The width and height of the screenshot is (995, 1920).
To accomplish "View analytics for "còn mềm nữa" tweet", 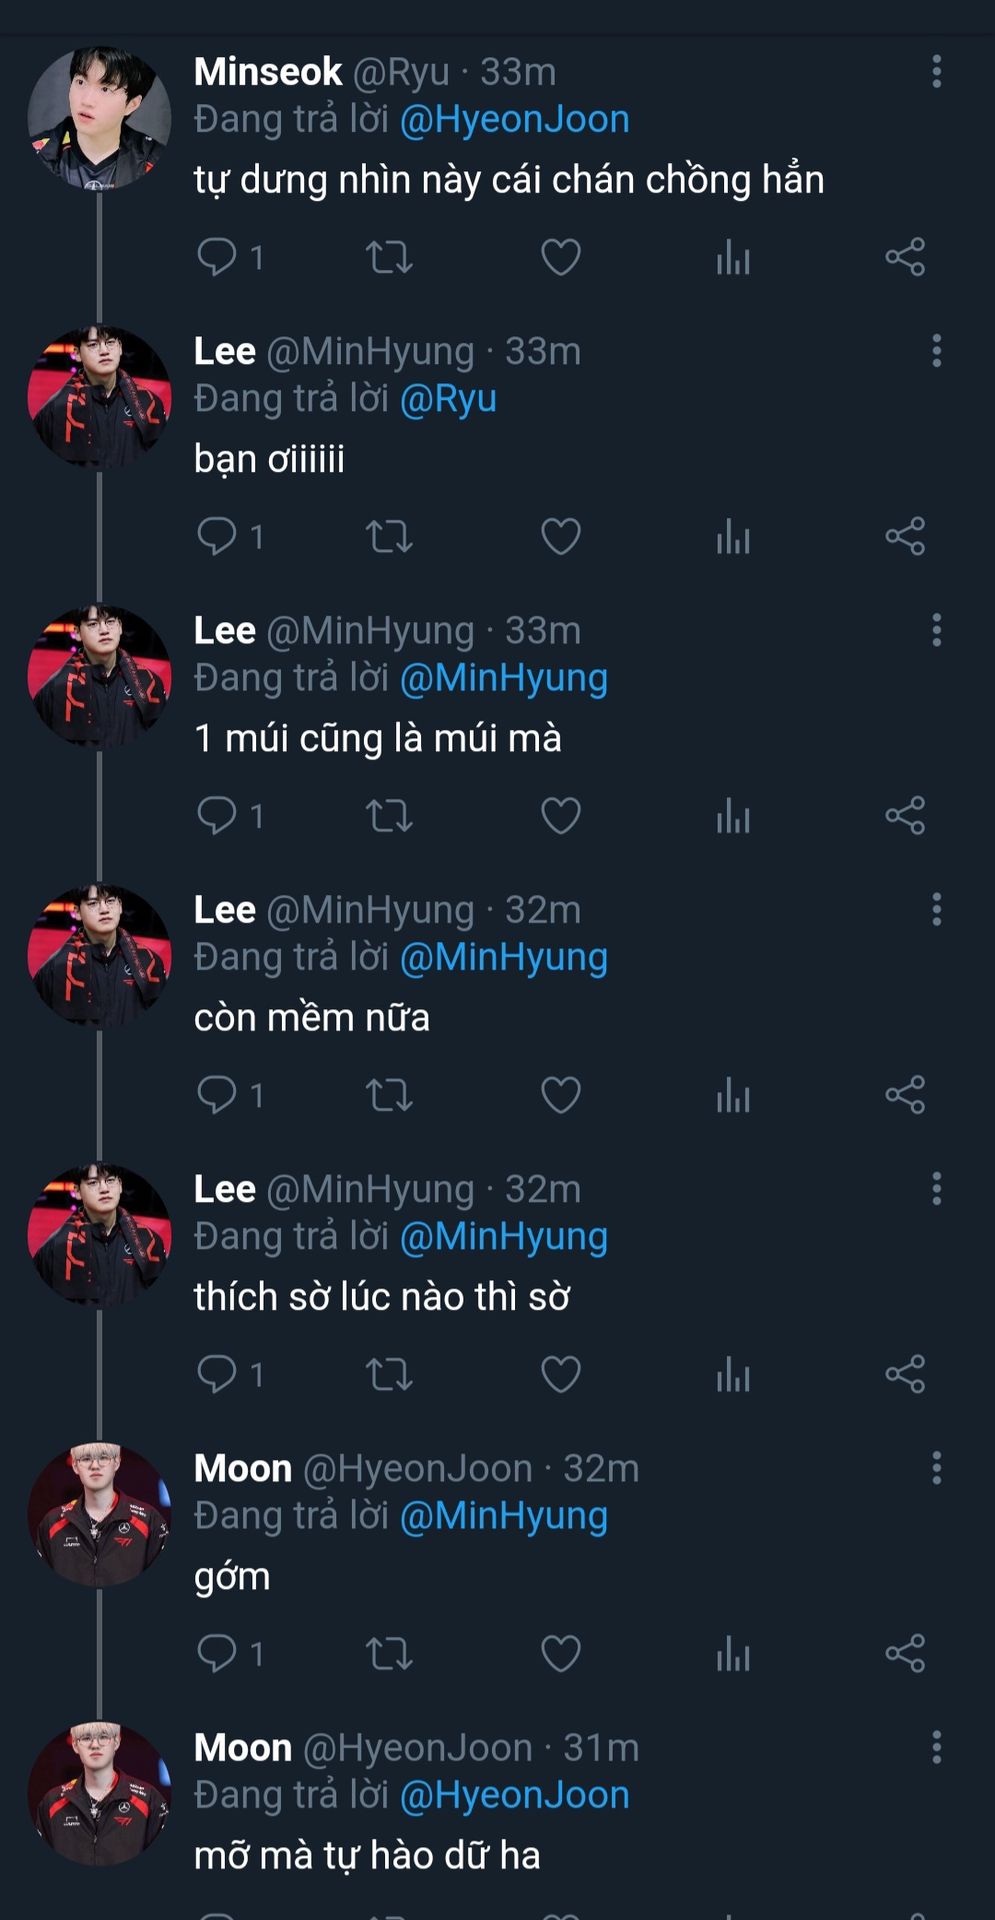I will click(x=733, y=1095).
